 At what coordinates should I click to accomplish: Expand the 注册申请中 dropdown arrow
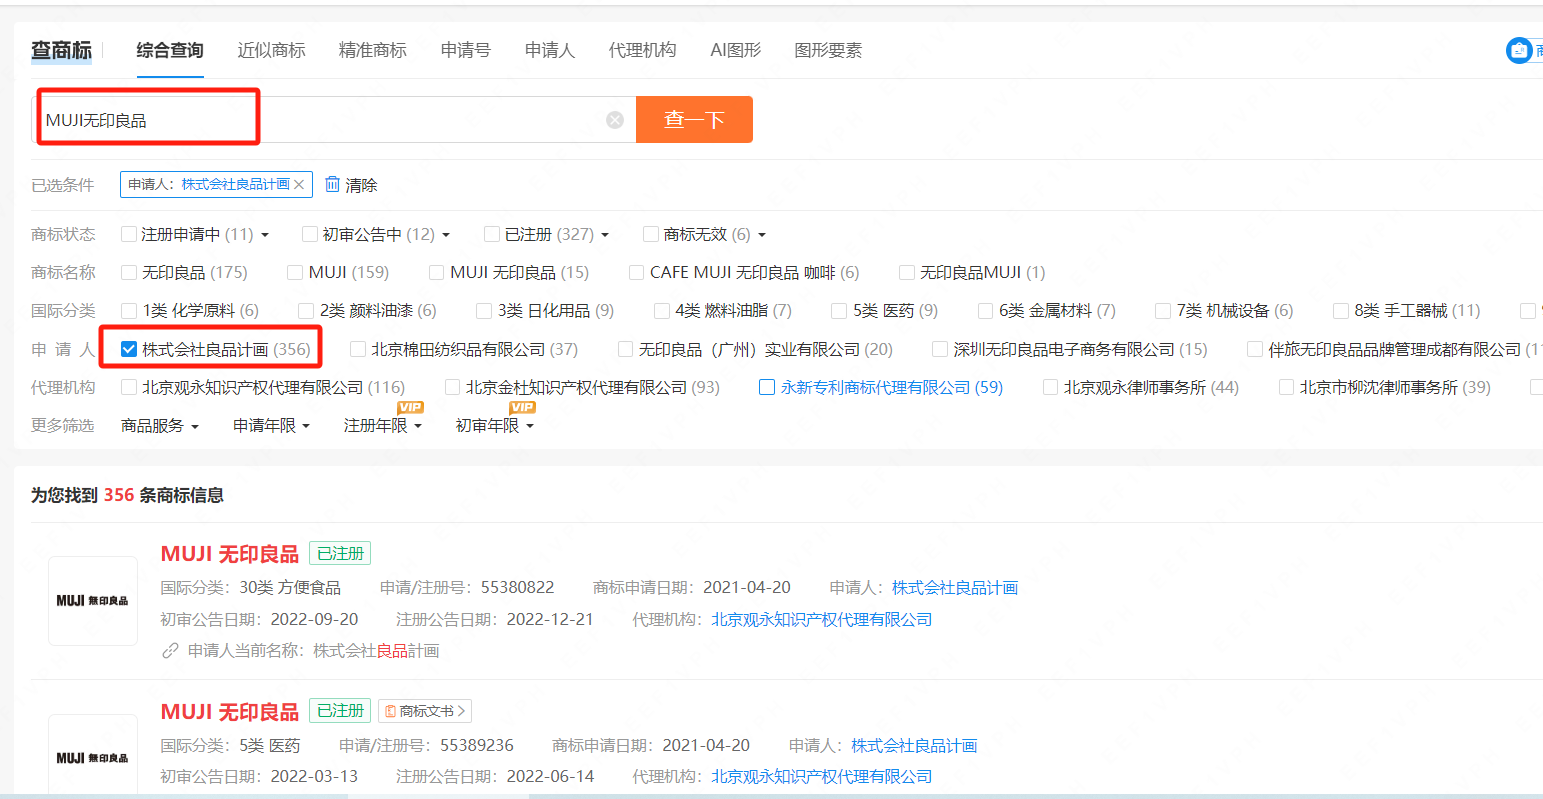pos(265,235)
